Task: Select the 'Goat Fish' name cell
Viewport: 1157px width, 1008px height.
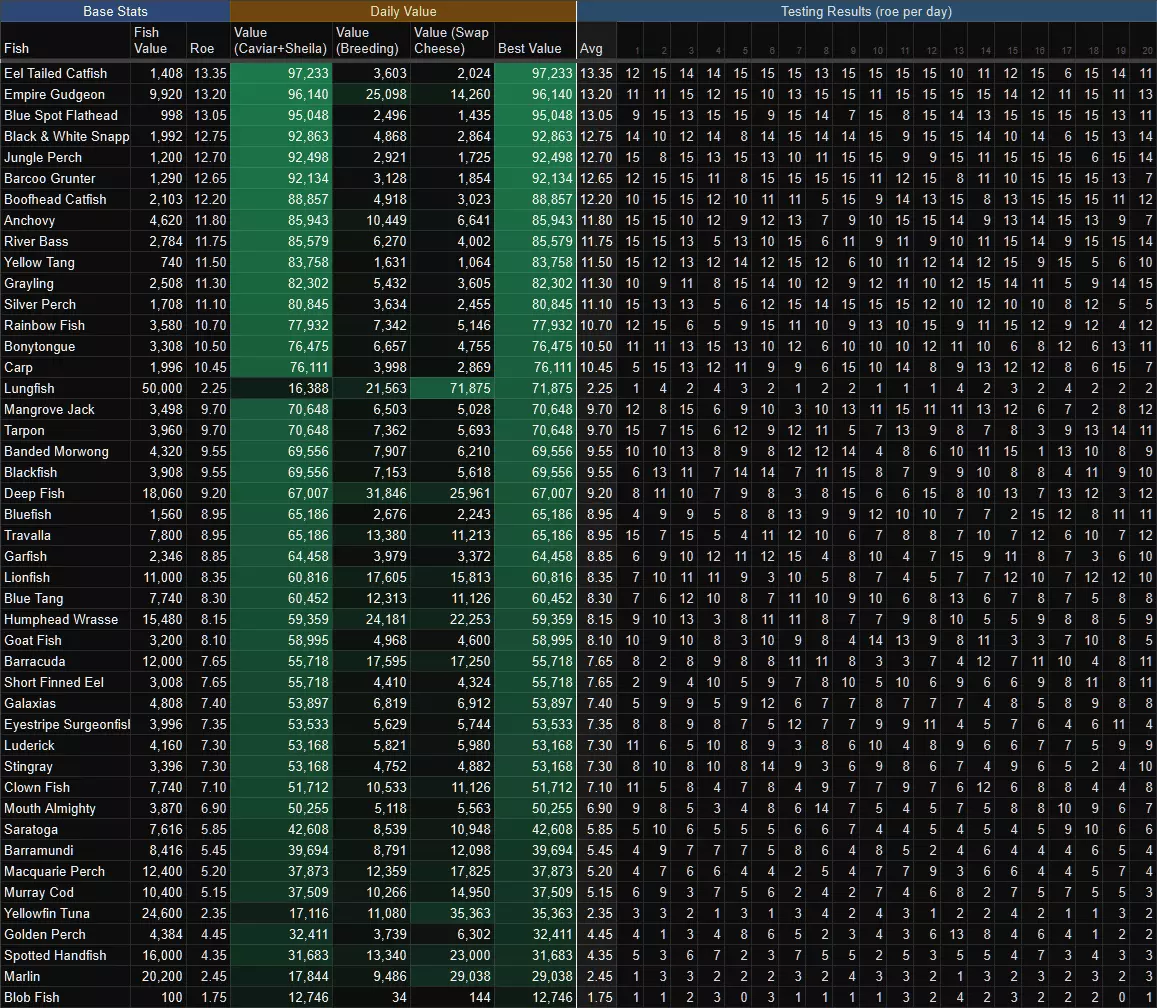Action: [x=66, y=641]
